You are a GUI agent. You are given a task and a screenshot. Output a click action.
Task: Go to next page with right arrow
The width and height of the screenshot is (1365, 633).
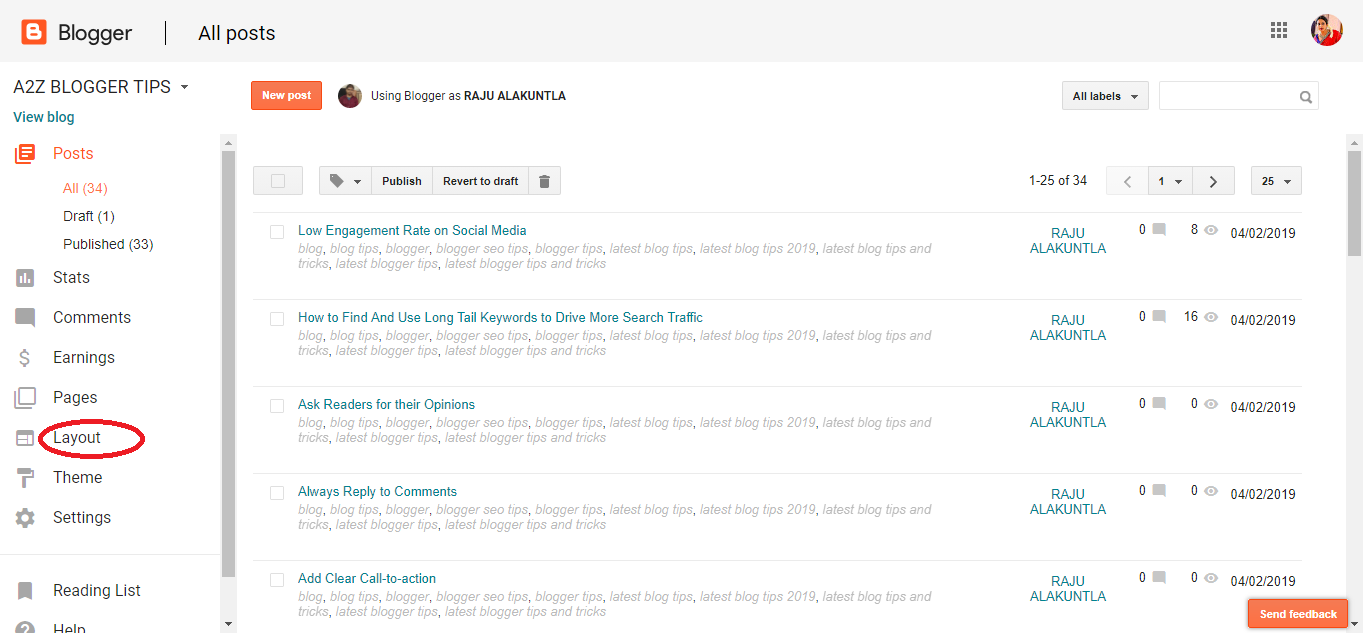click(1212, 180)
